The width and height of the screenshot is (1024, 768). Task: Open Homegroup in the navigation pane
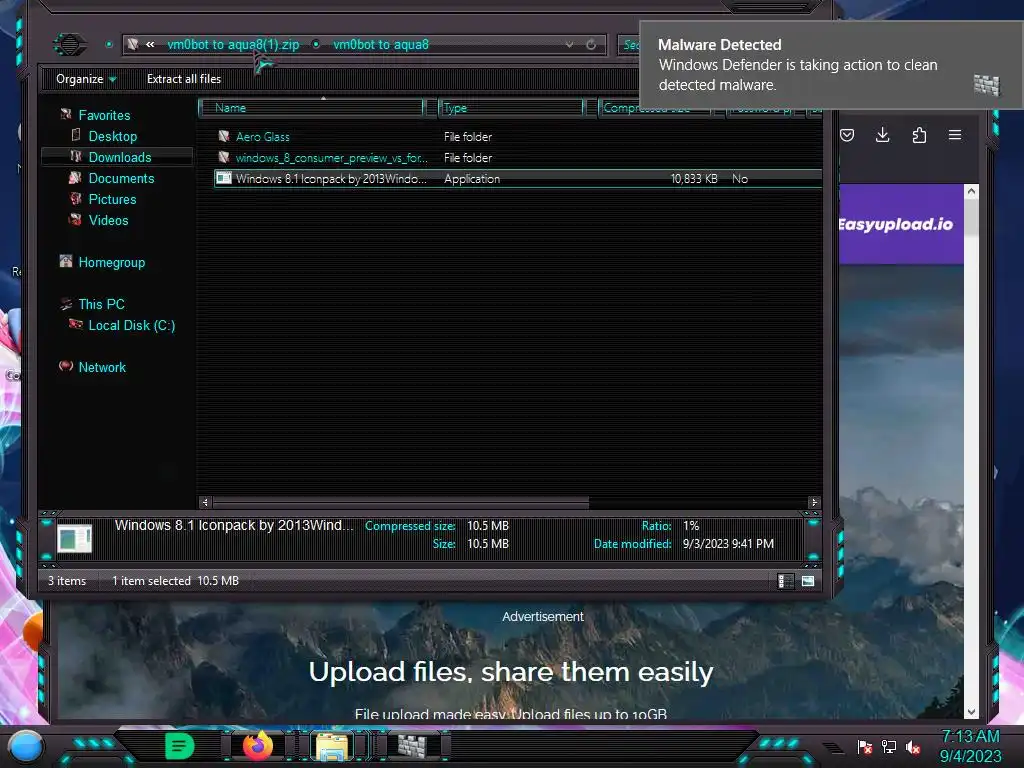[112, 262]
